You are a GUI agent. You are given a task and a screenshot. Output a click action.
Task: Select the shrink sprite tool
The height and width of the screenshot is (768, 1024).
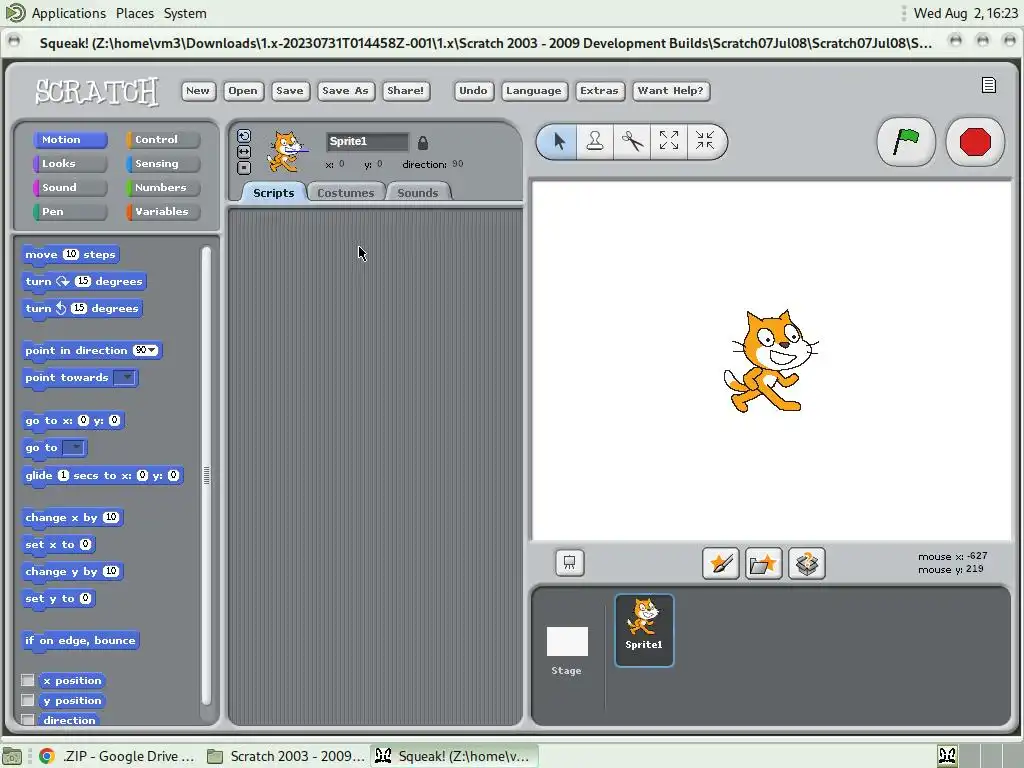pos(705,141)
